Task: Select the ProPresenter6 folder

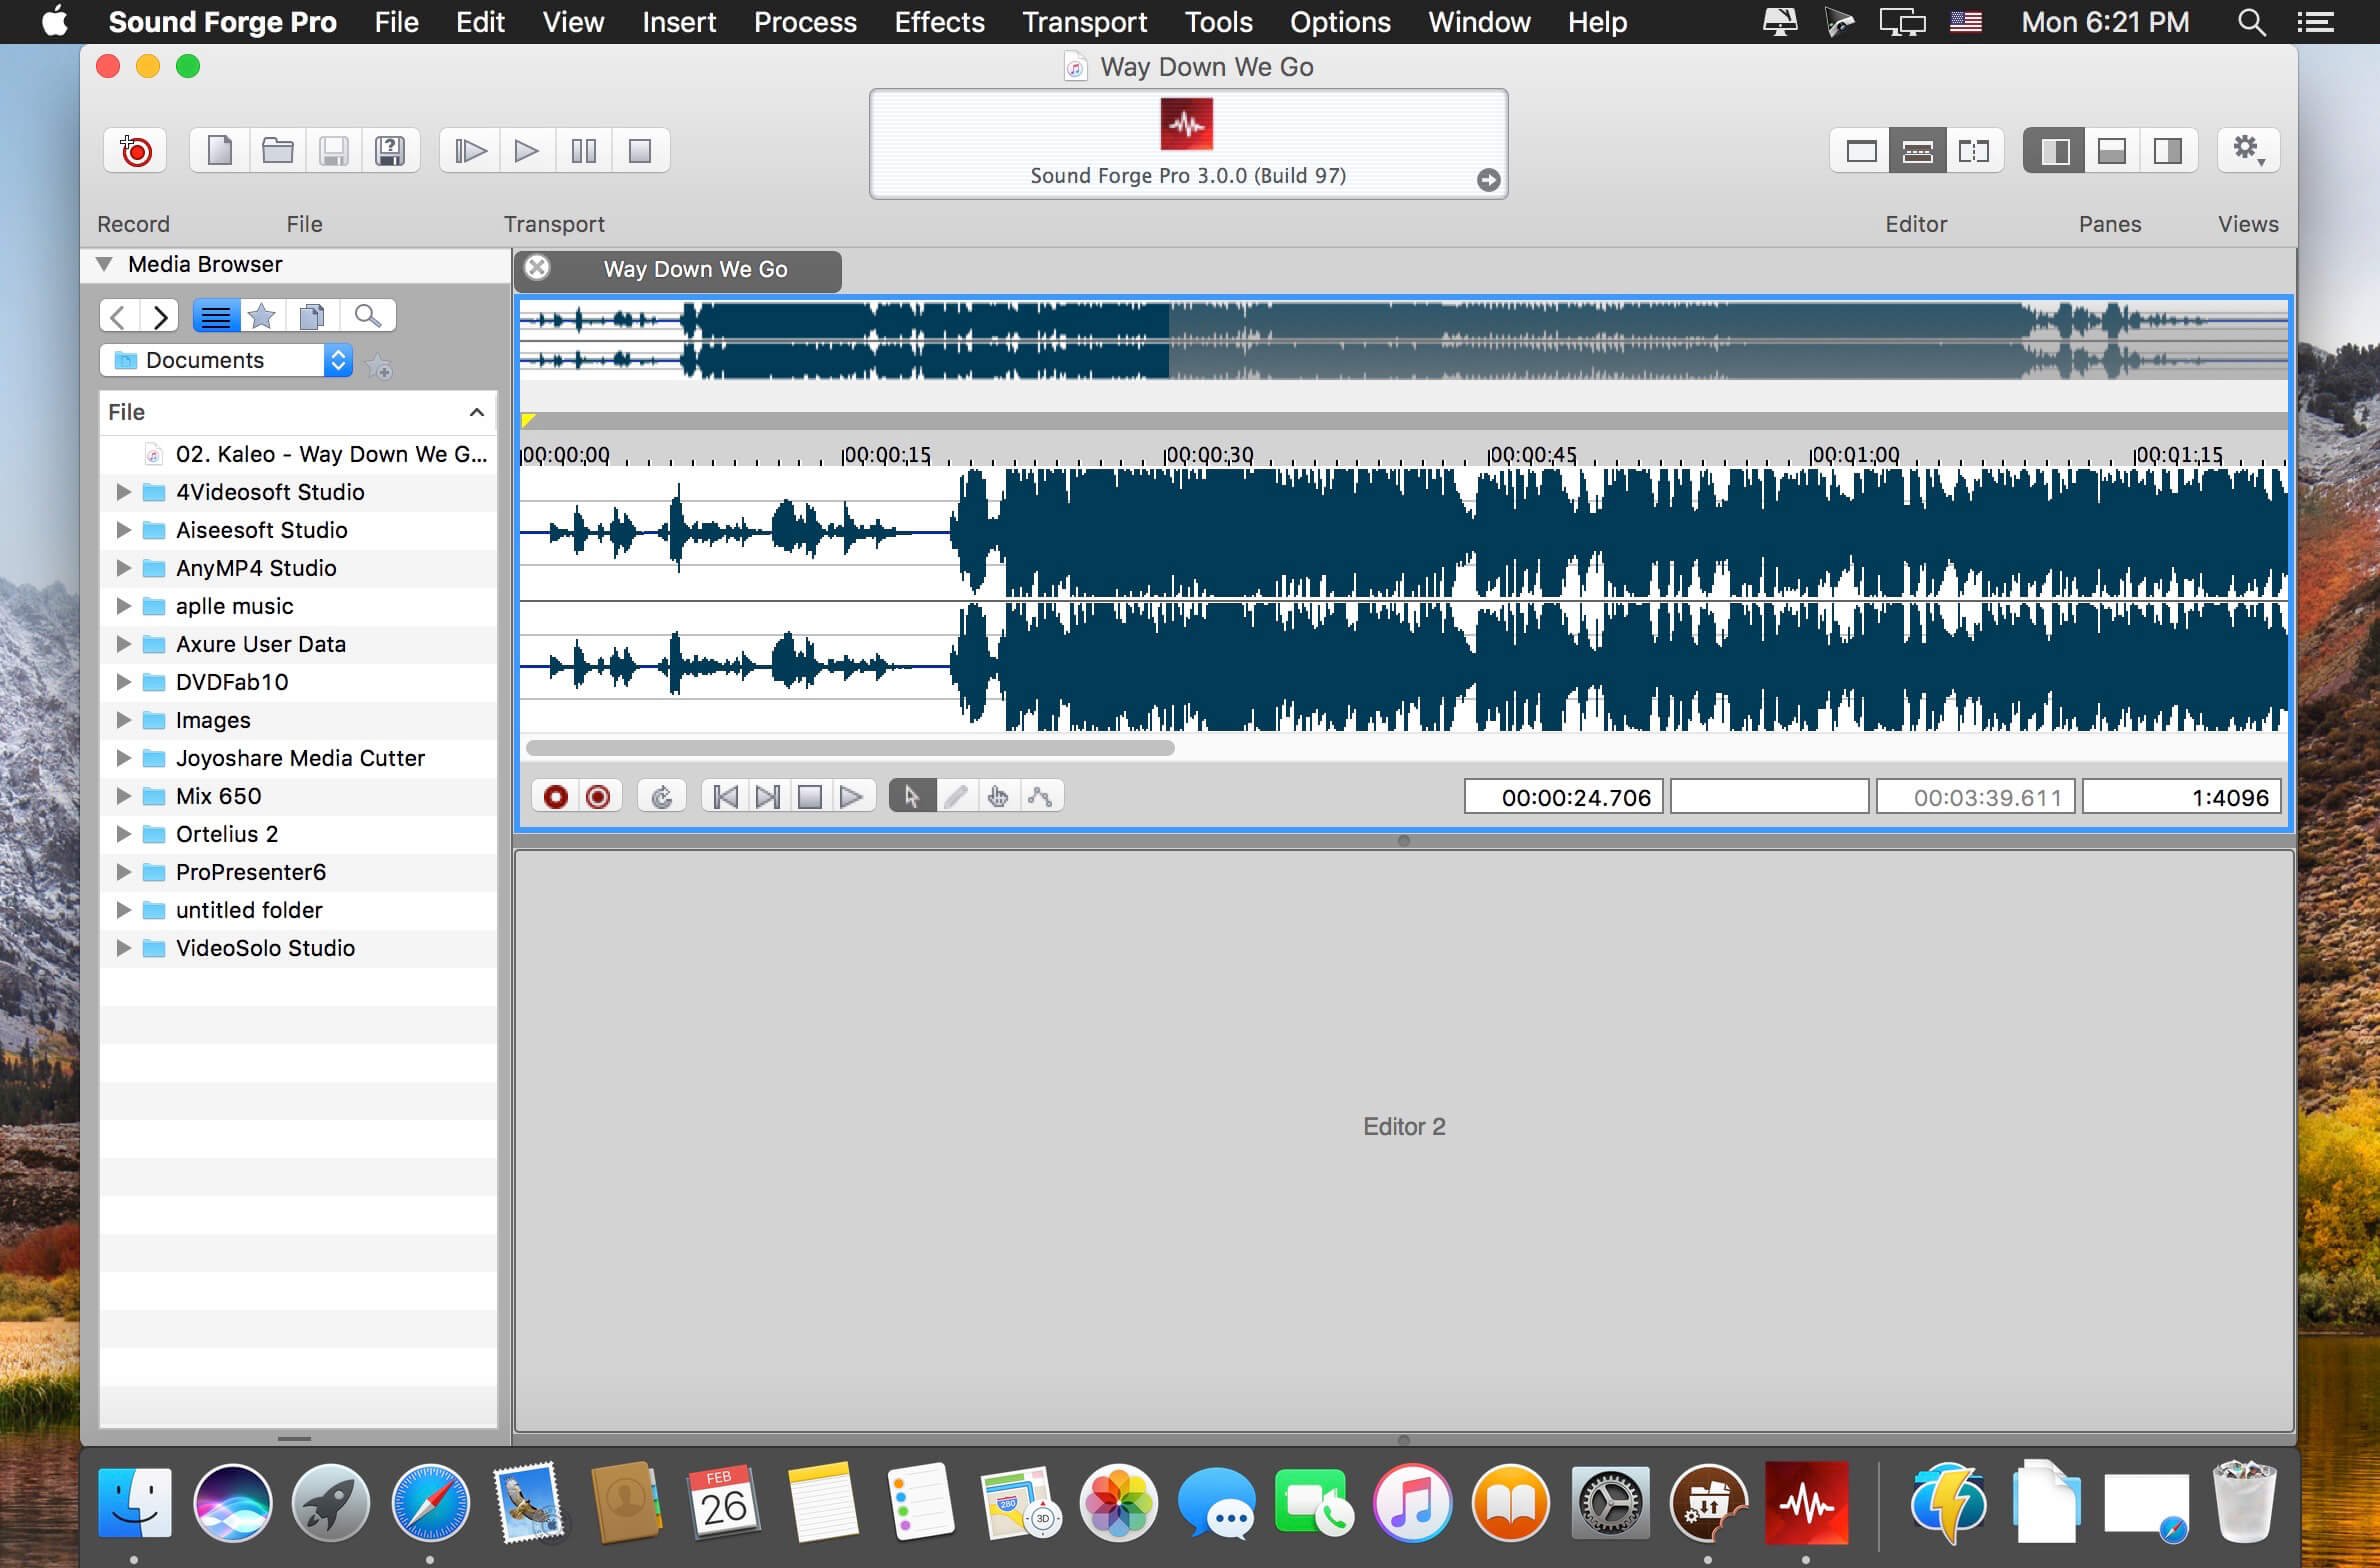Action: [298, 872]
